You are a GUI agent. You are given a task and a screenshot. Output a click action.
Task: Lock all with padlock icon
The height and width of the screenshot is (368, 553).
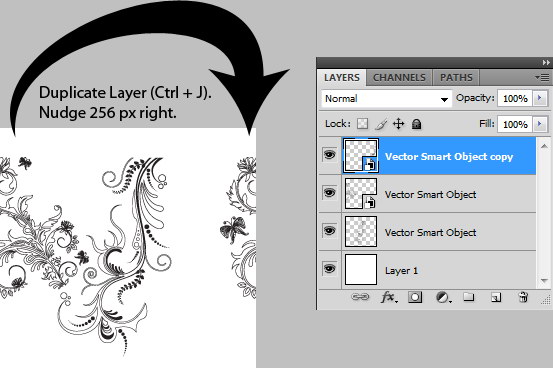pyautogui.click(x=417, y=124)
